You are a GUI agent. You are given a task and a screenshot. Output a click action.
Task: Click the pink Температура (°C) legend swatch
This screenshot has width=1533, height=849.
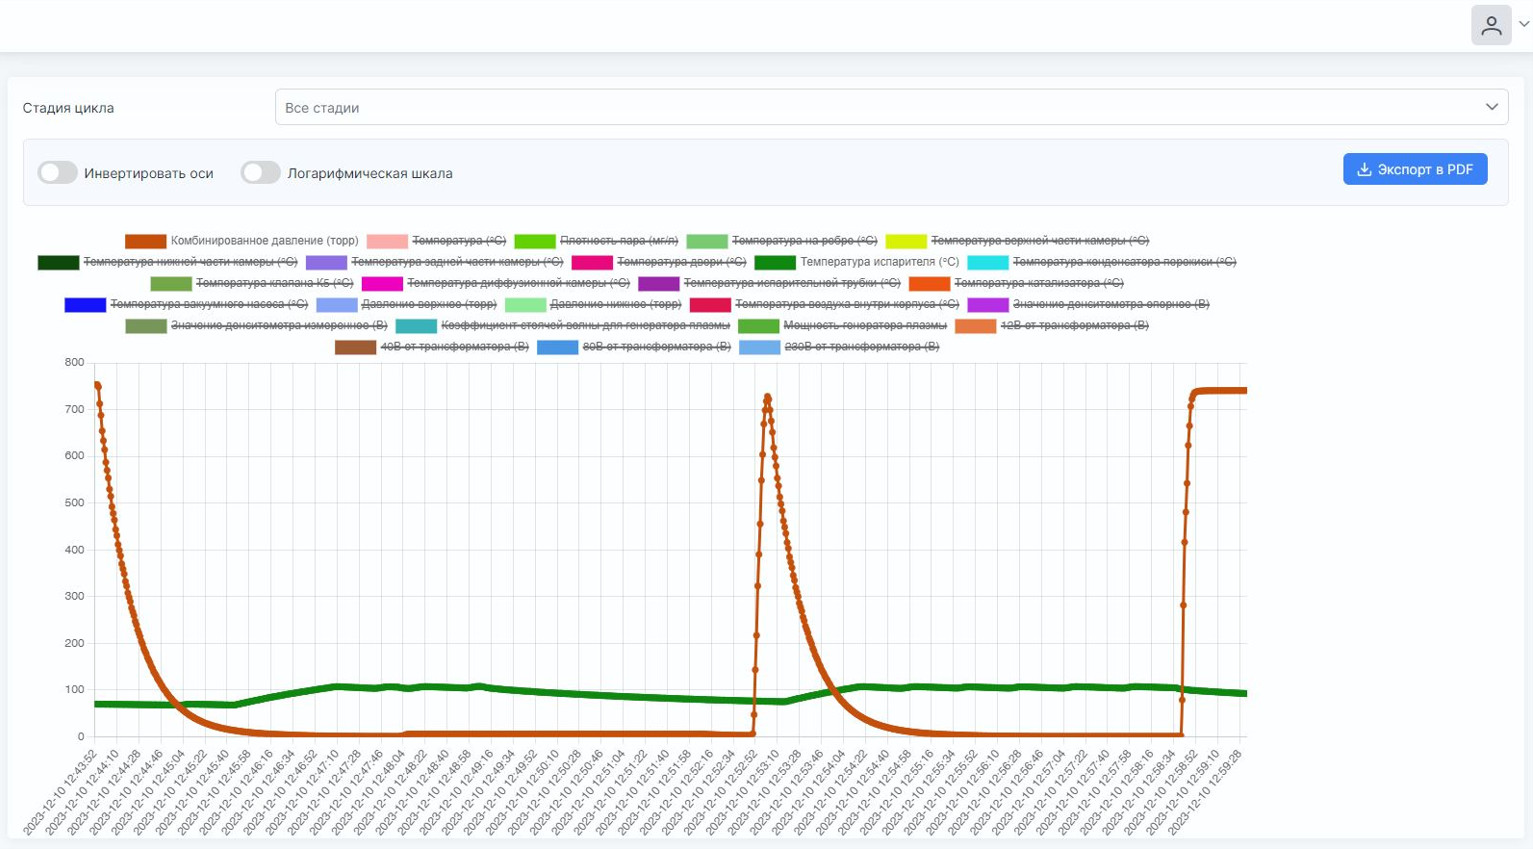387,241
